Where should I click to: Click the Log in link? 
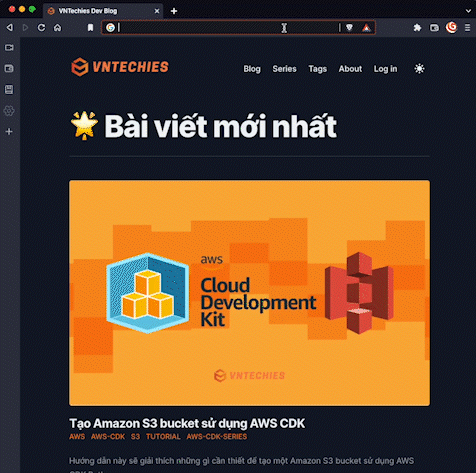click(x=385, y=69)
